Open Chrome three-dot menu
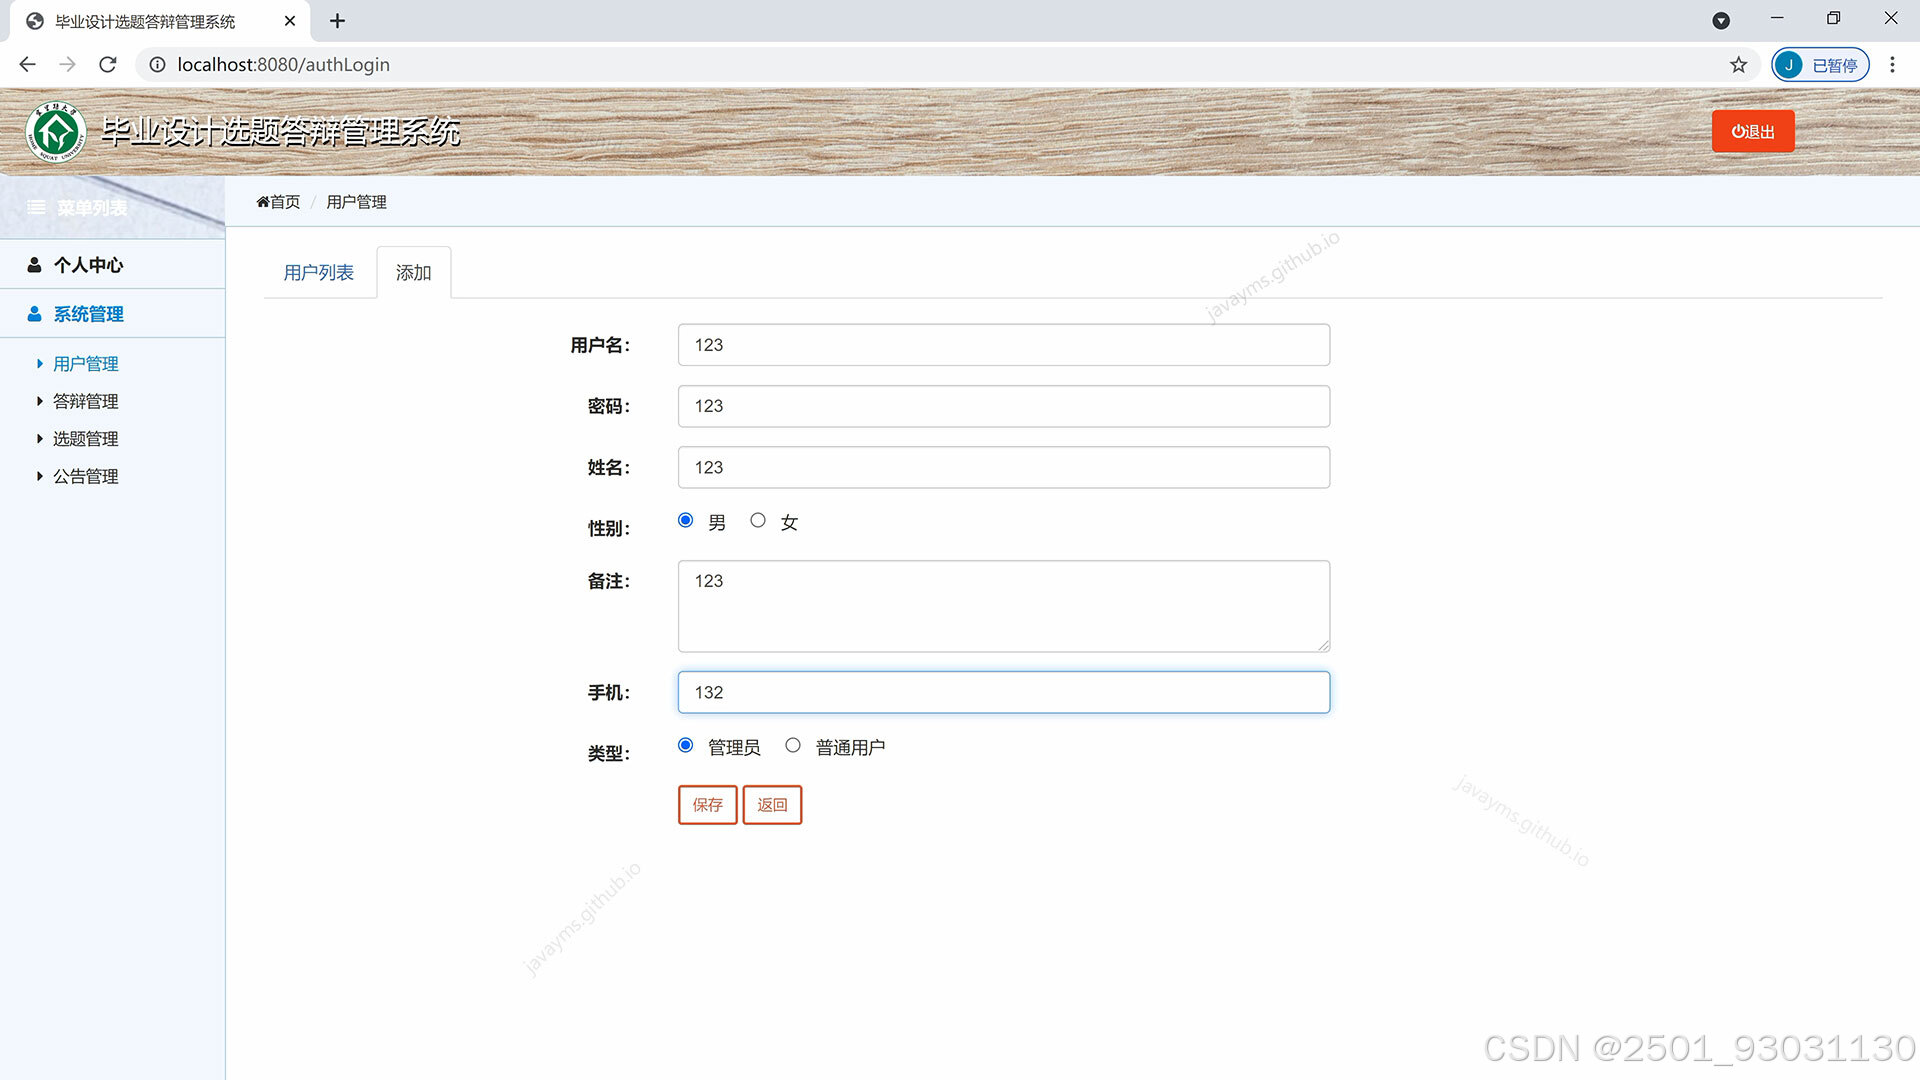The width and height of the screenshot is (1920, 1080). pyautogui.click(x=1892, y=65)
